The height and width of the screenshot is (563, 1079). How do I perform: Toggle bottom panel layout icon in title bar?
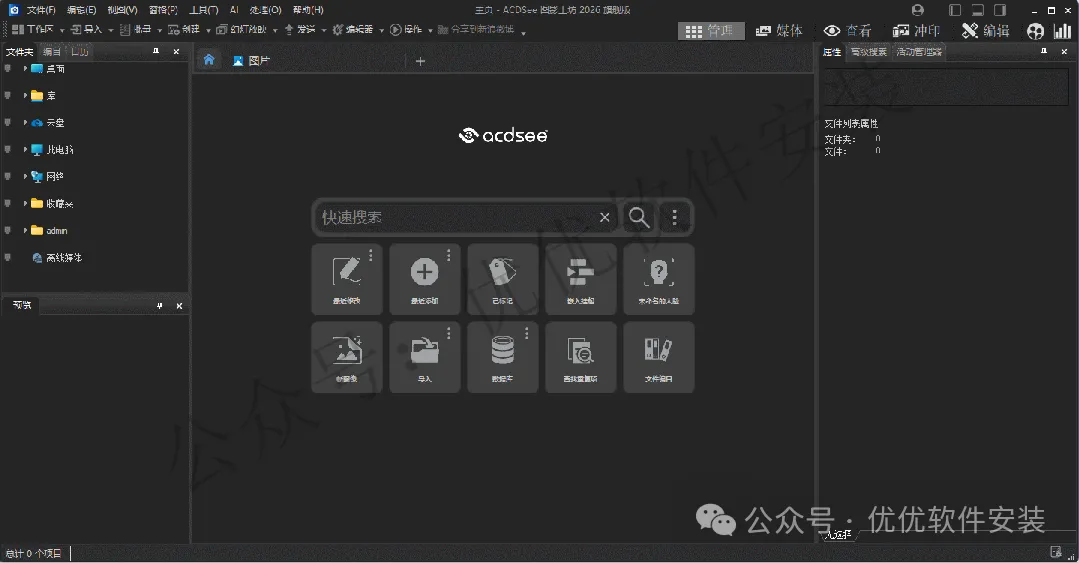[977, 10]
